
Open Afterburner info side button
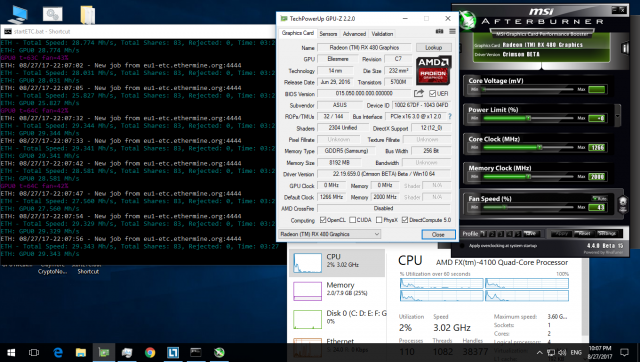(624, 48)
